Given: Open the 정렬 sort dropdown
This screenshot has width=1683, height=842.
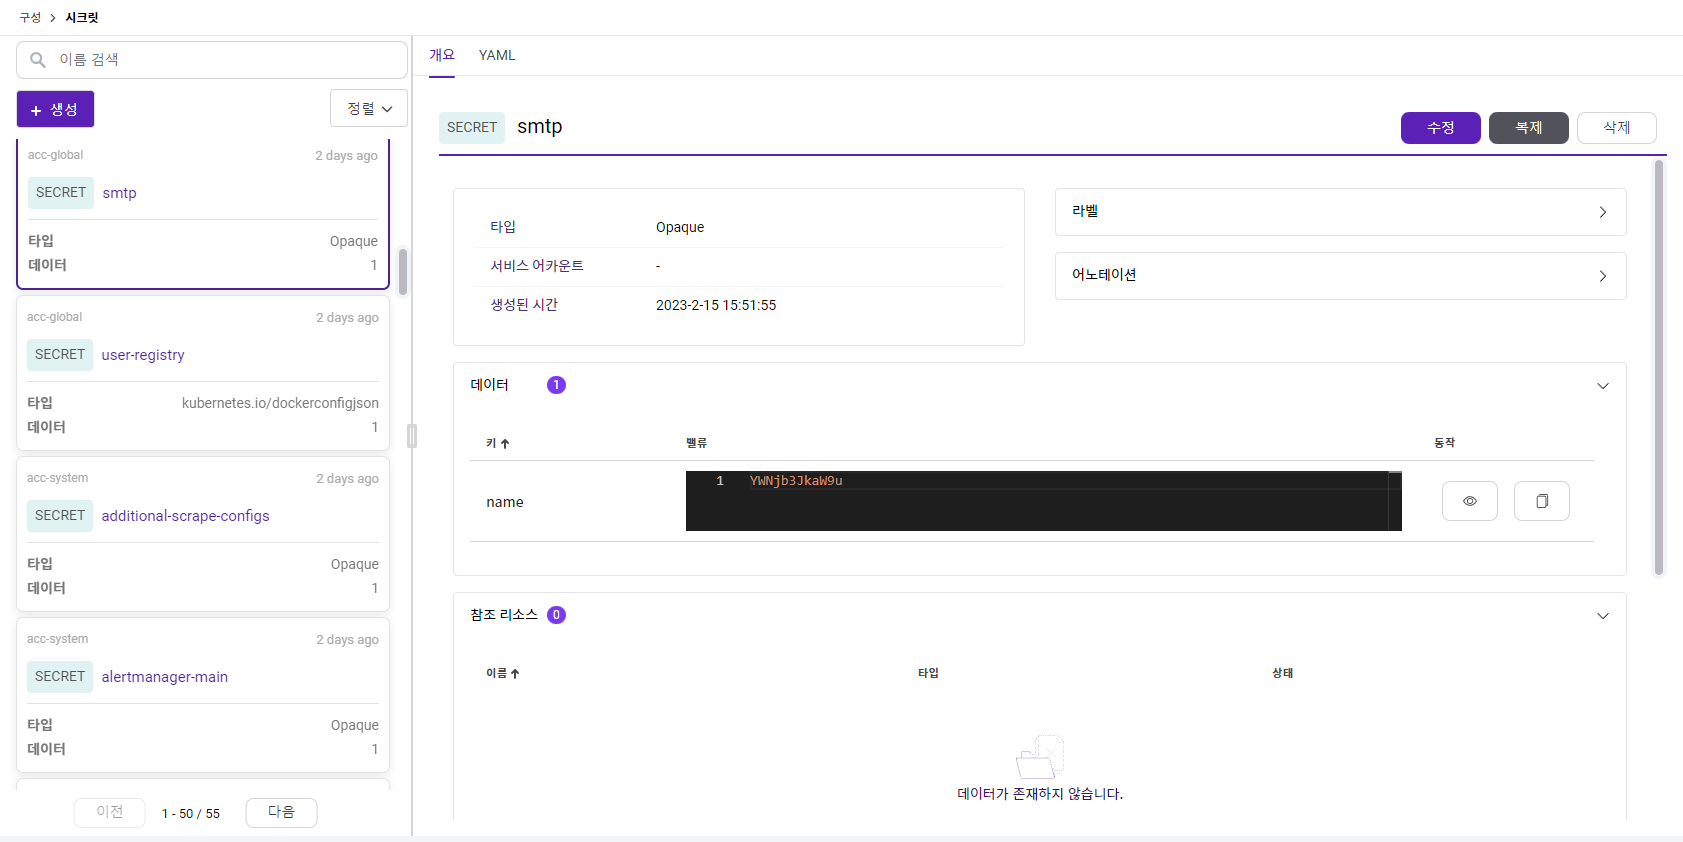Looking at the screenshot, I should tap(368, 109).
